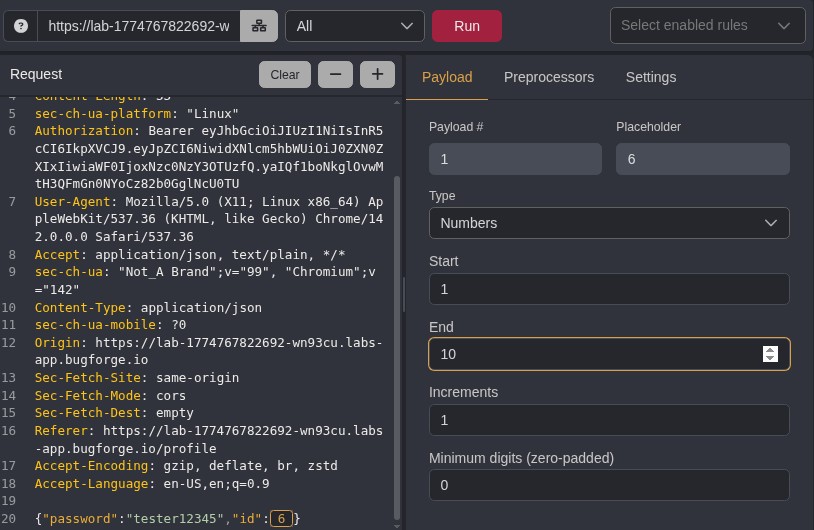
Task: Open the Type dropdown set to Numbers
Action: (609, 223)
